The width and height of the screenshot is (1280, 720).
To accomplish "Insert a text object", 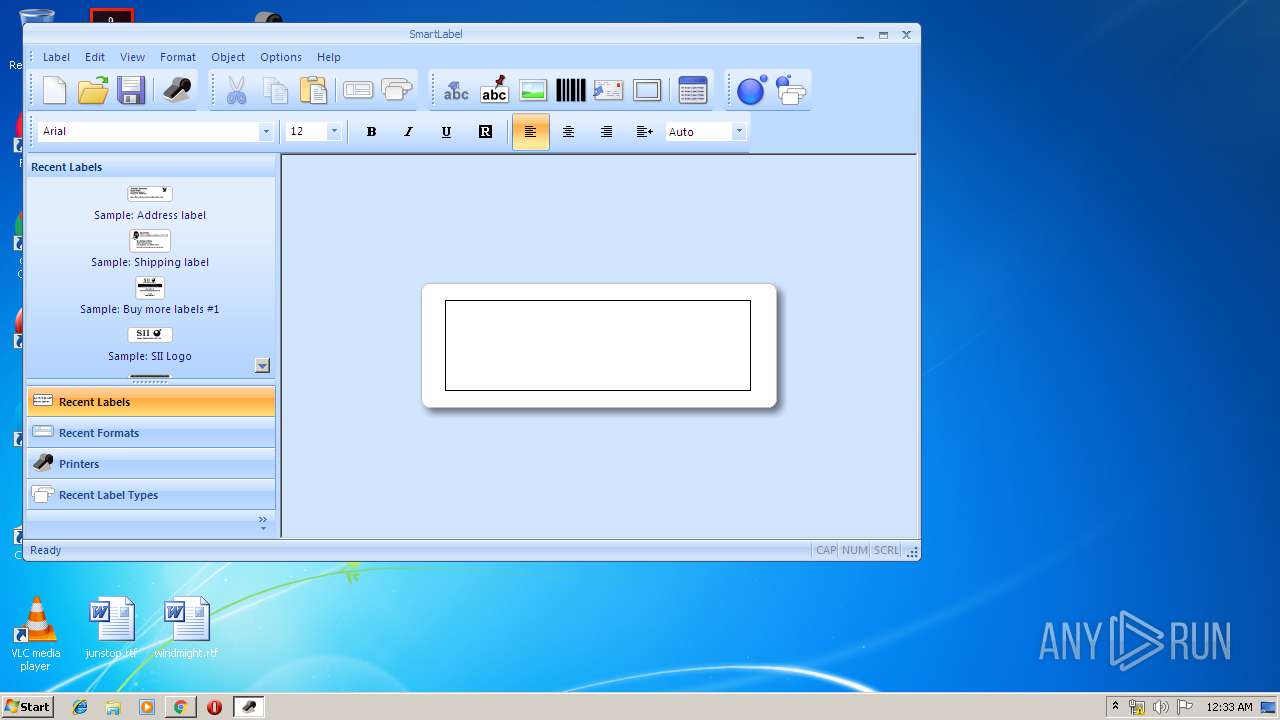I will pos(456,91).
